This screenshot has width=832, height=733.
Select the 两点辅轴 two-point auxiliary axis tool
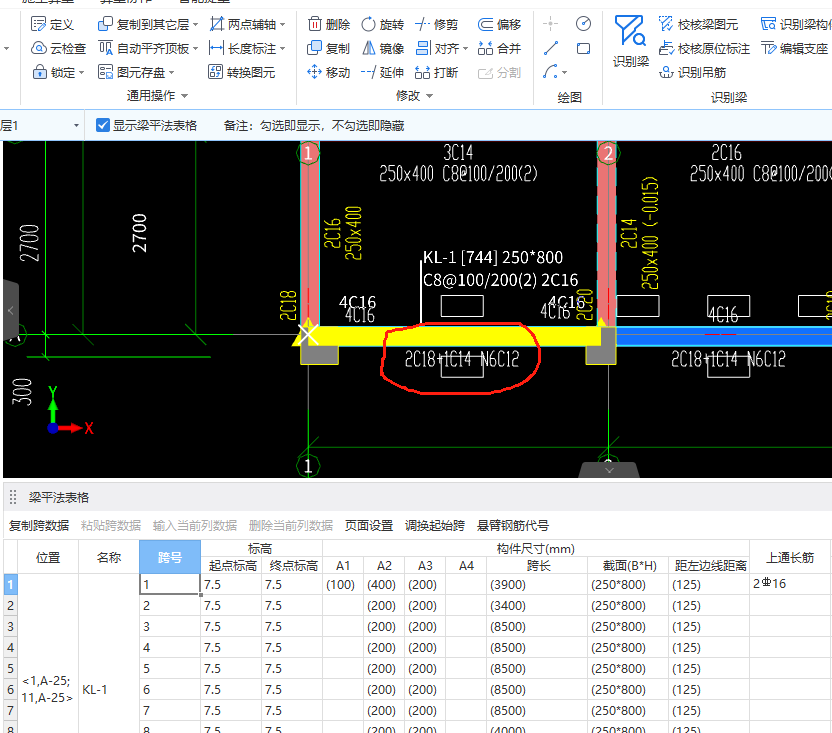[x=243, y=24]
